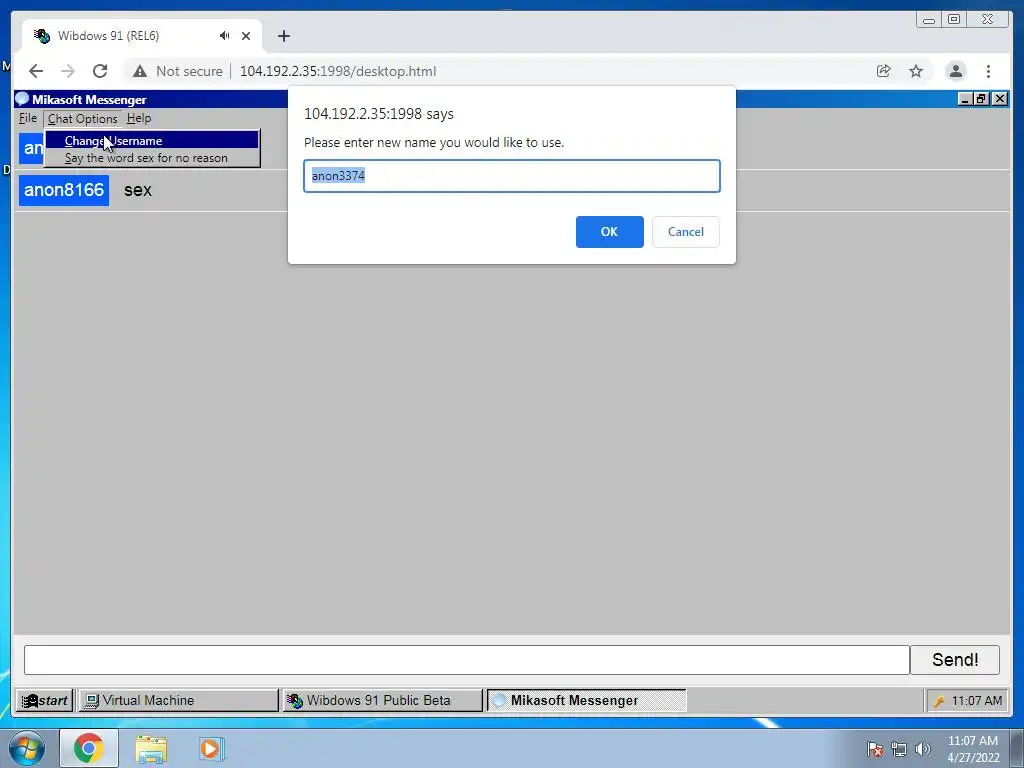The height and width of the screenshot is (768, 1024).
Task: Minimize the outer Chrome window
Action: (929, 19)
